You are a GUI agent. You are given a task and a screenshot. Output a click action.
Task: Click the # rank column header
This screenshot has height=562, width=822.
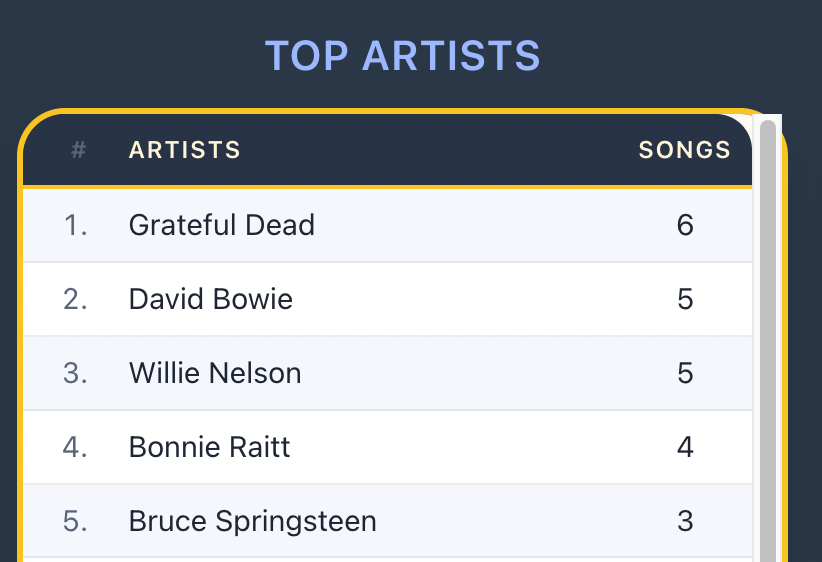(78, 150)
